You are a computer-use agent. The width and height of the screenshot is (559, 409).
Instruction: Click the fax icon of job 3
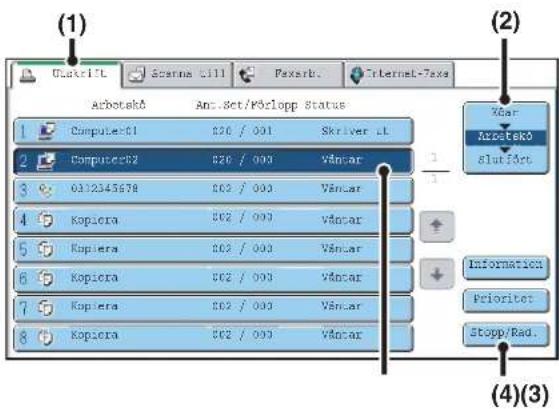pyautogui.click(x=46, y=190)
